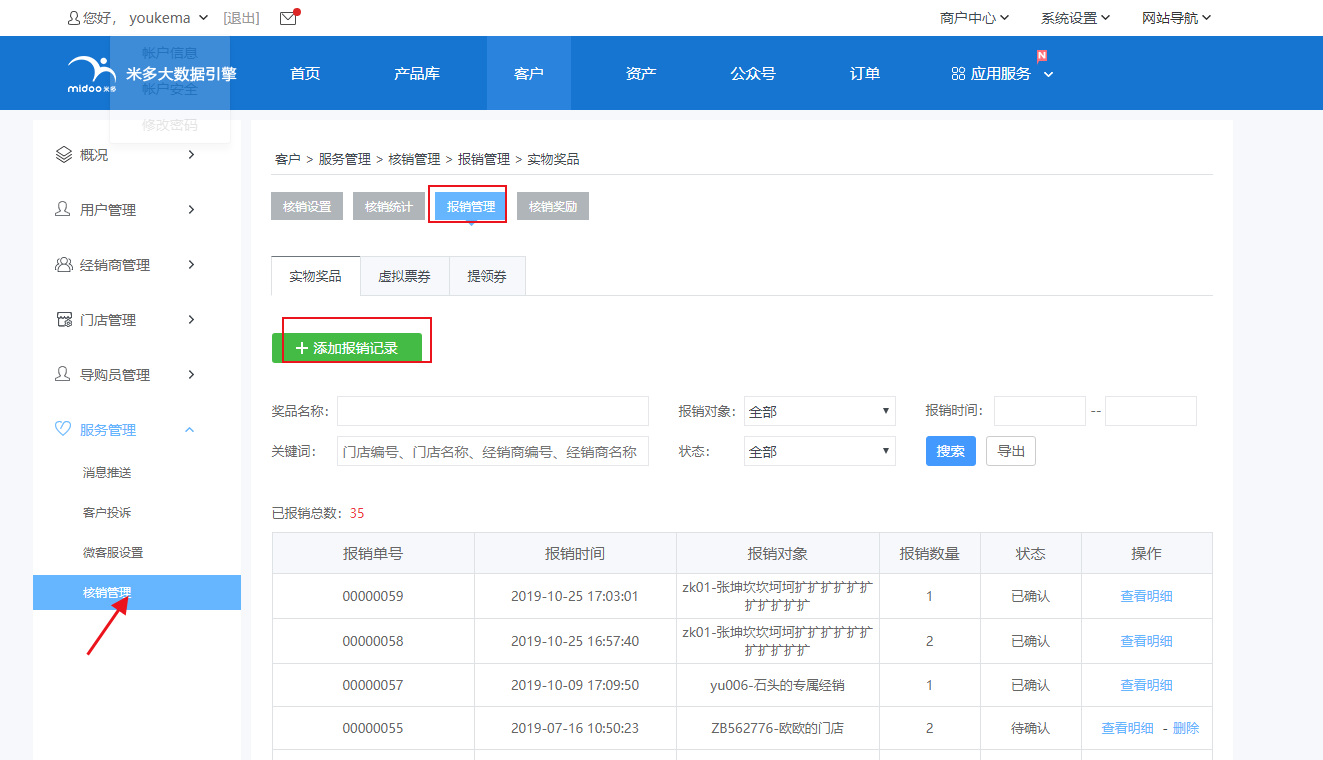The width and height of the screenshot is (1323, 760).
Task: Click the 报销单号 column header
Action: 373,553
